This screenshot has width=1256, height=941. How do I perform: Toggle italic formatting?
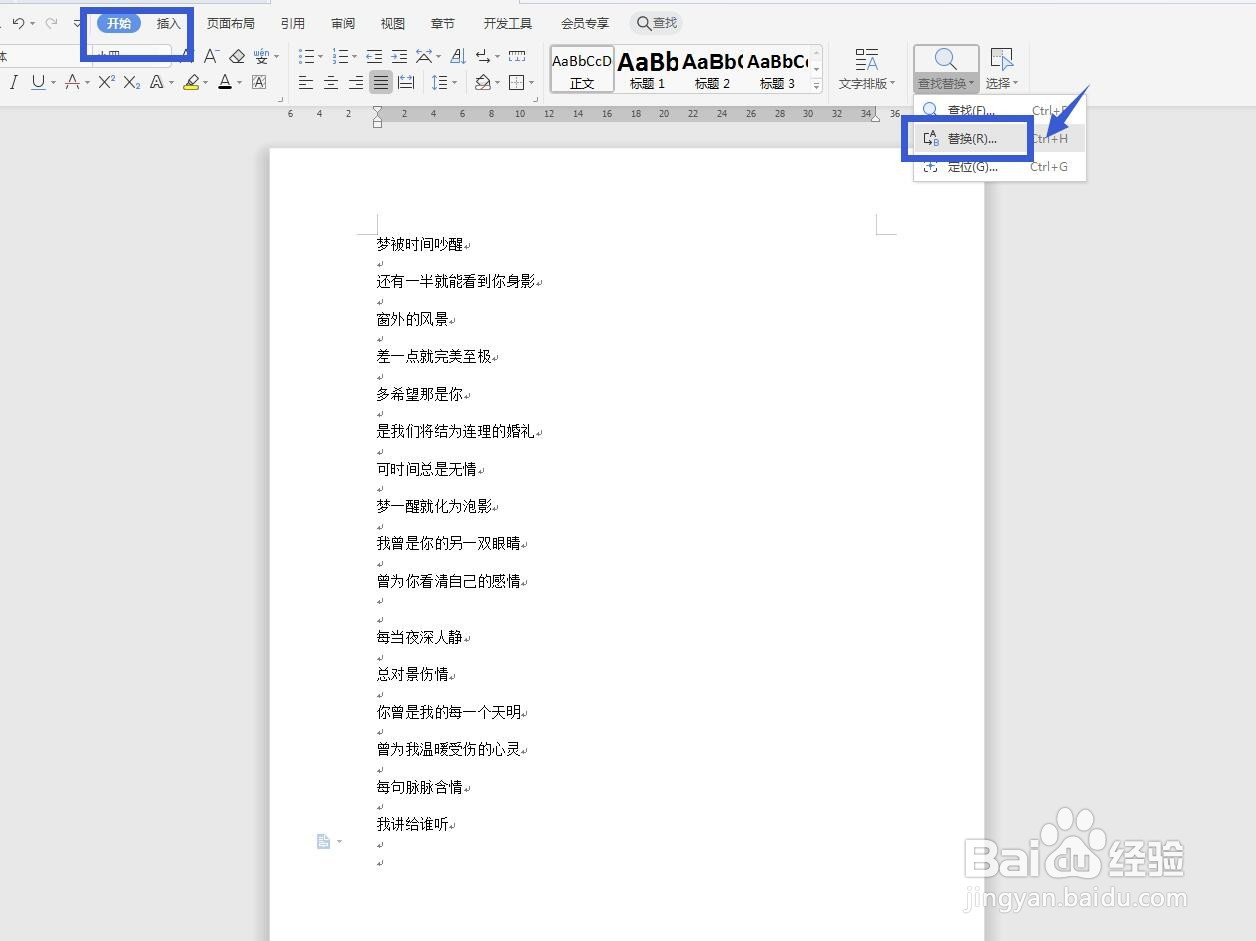point(13,81)
